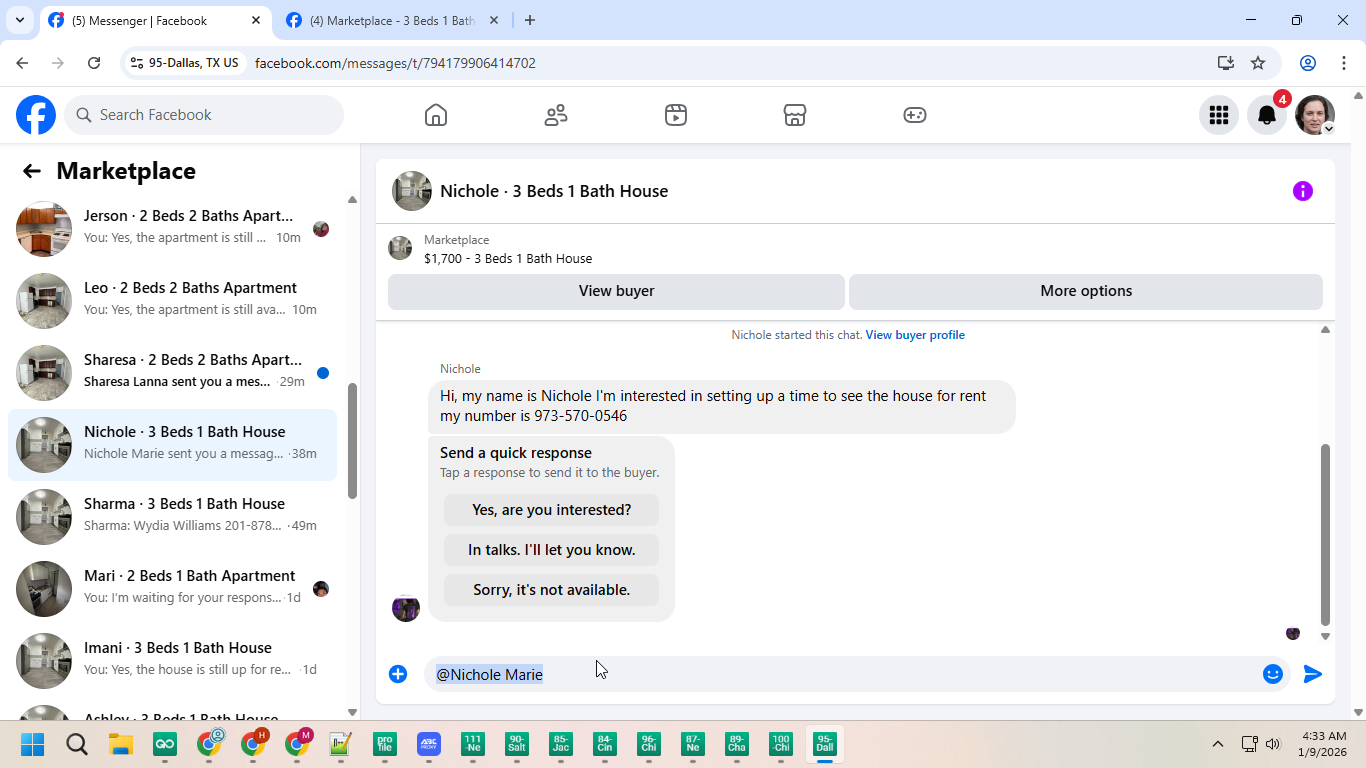Open Facebook home via the logo
The height and width of the screenshot is (768, 1366).
(x=36, y=115)
